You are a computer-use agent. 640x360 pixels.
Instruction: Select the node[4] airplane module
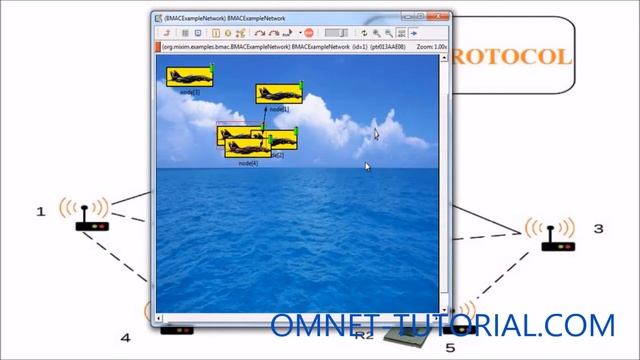click(248, 148)
